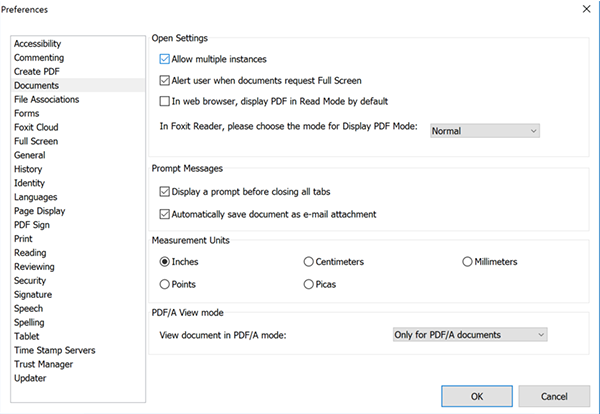Open the Accessibility preferences category
Viewport: 600px width, 414px height.
pyautogui.click(x=78, y=44)
